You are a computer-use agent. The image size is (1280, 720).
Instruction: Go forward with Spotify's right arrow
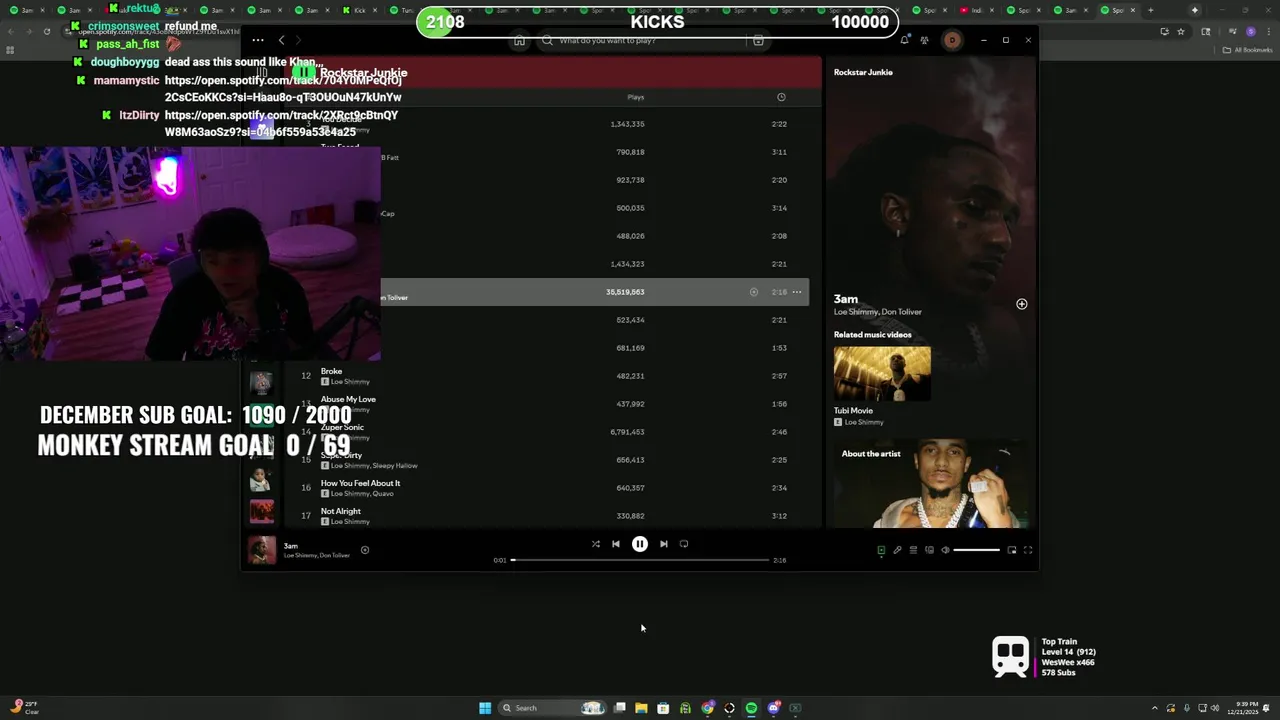[x=298, y=40]
